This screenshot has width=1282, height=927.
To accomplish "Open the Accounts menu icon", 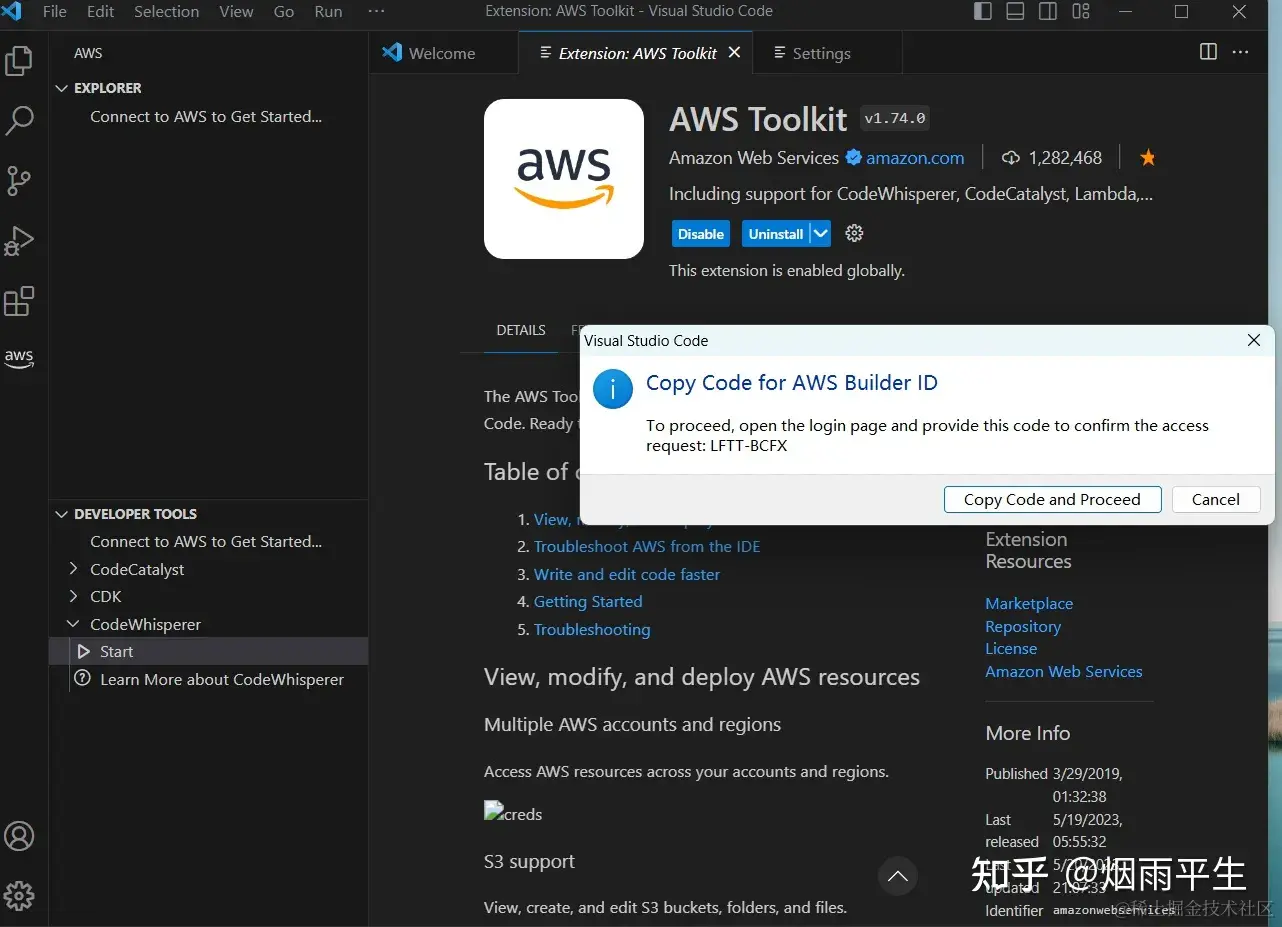I will coord(19,836).
